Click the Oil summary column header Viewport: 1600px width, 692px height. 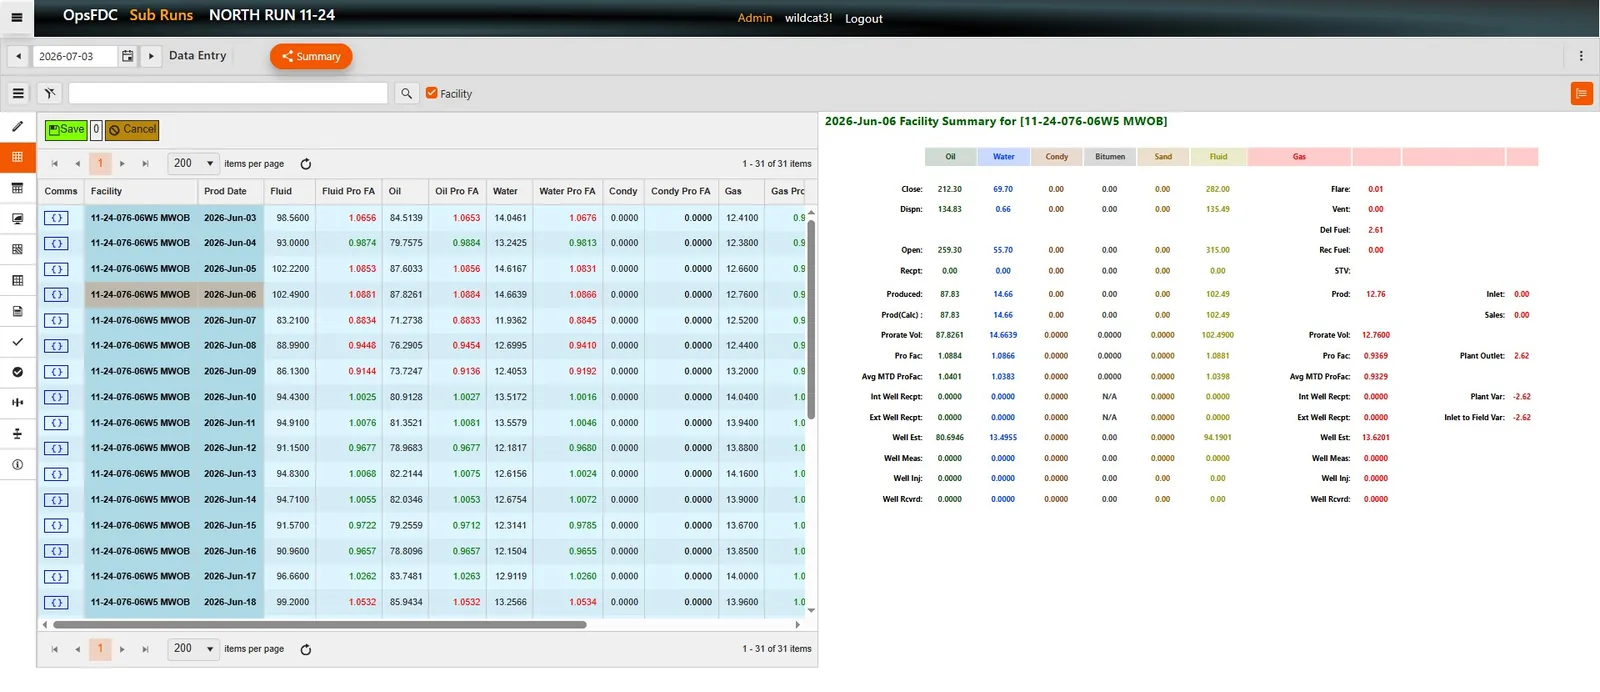point(951,157)
